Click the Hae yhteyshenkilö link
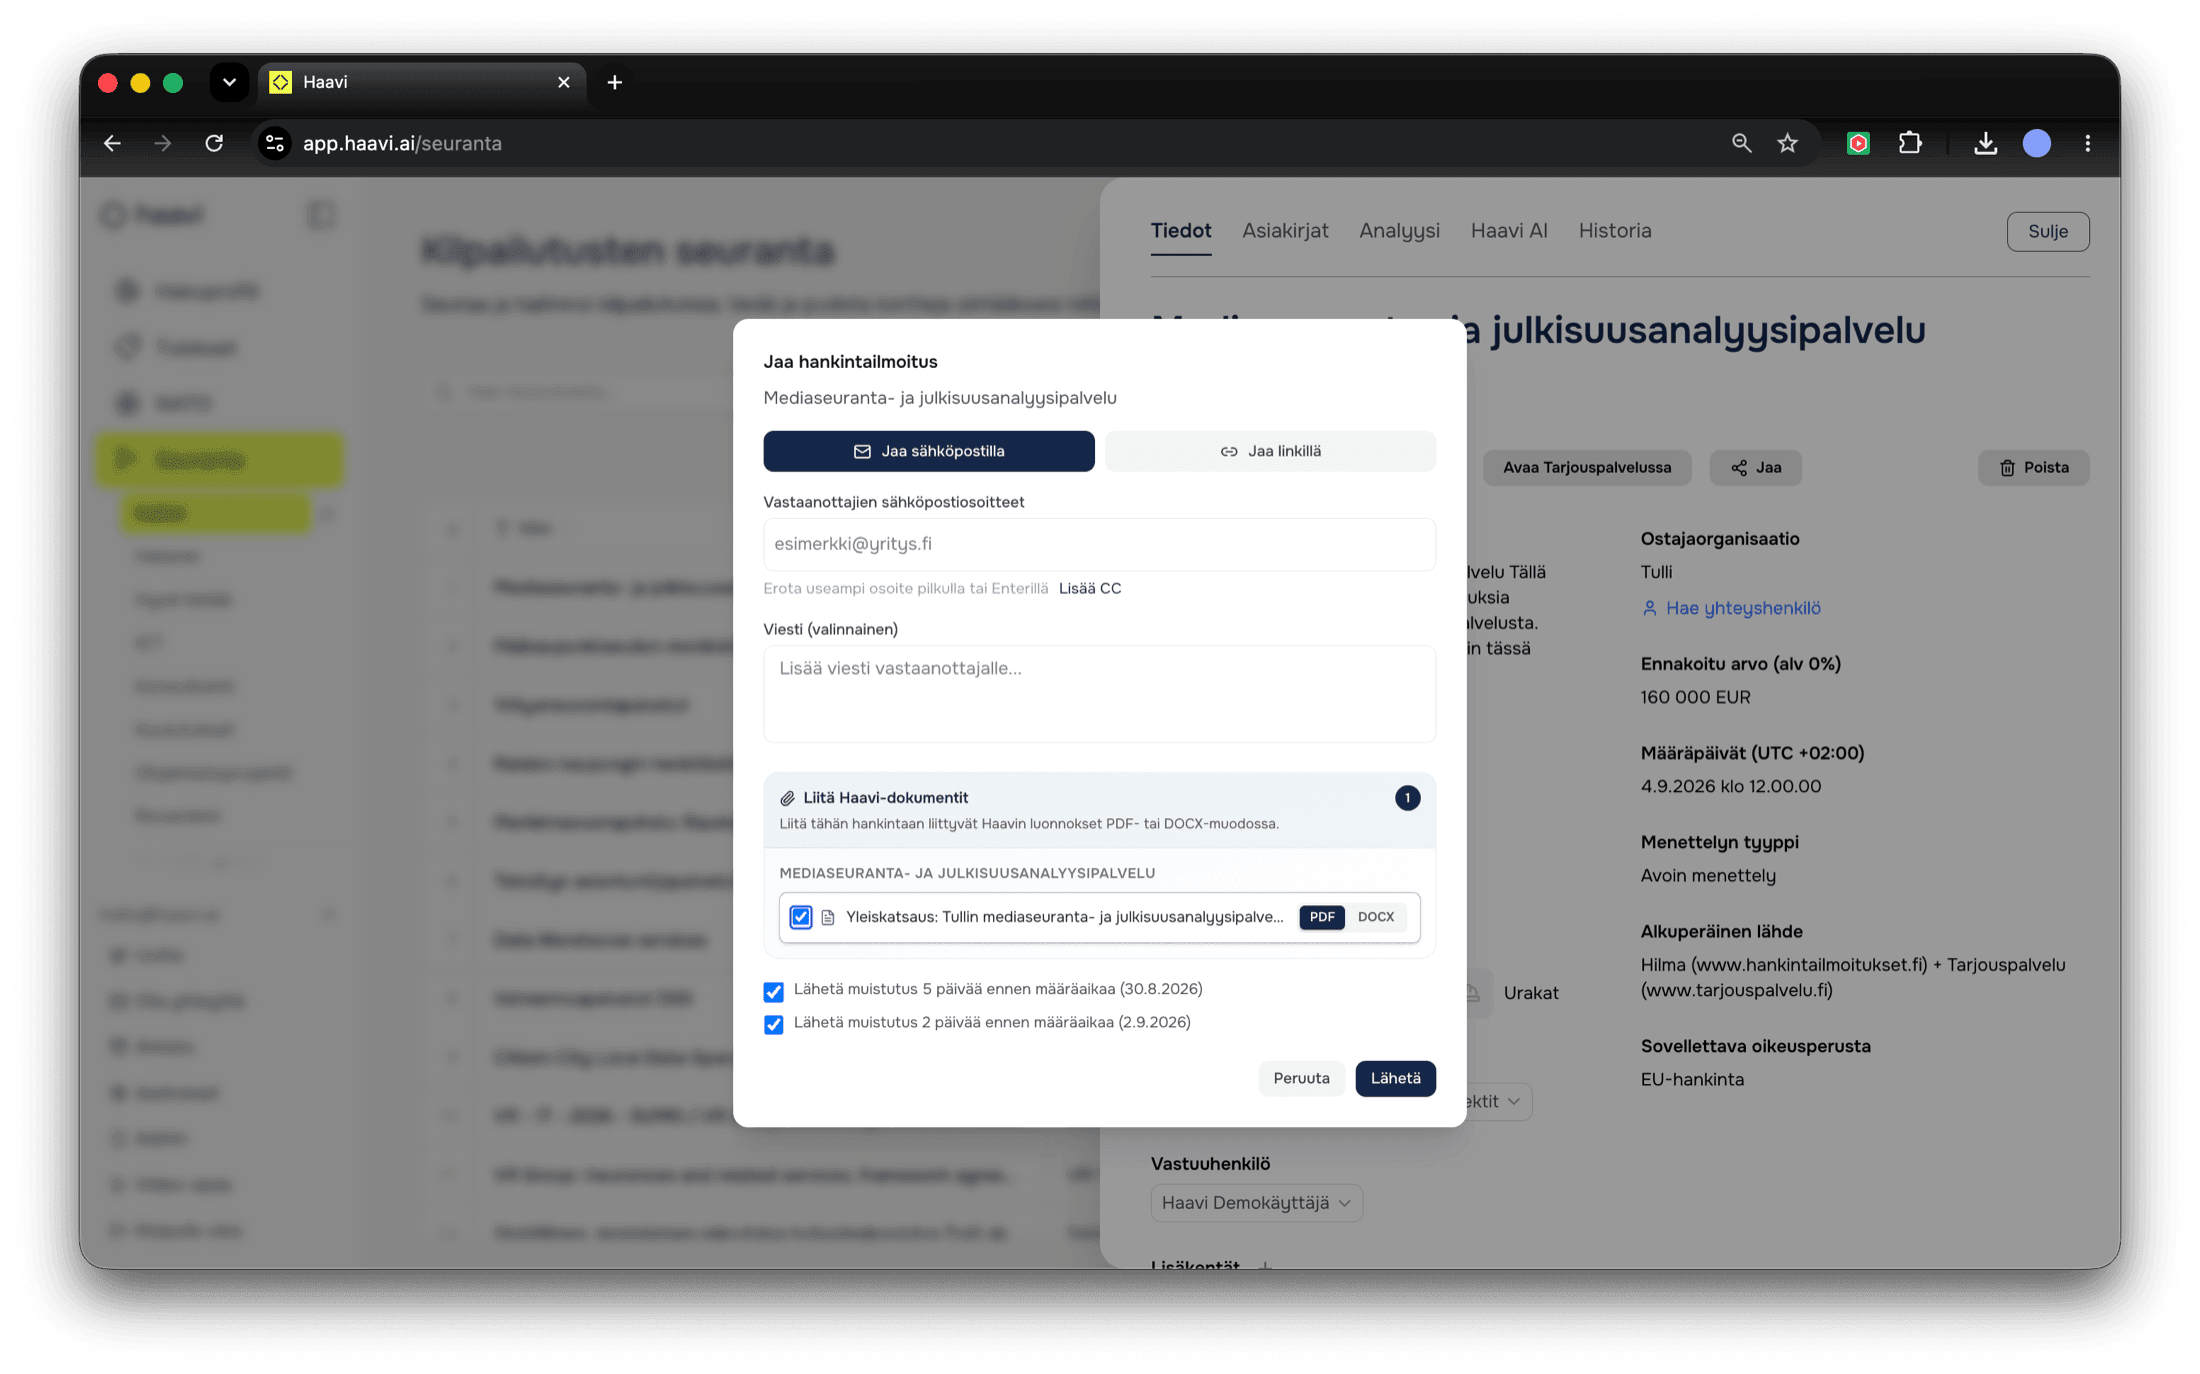Viewport: 2200px width, 1374px height. (x=1731, y=608)
